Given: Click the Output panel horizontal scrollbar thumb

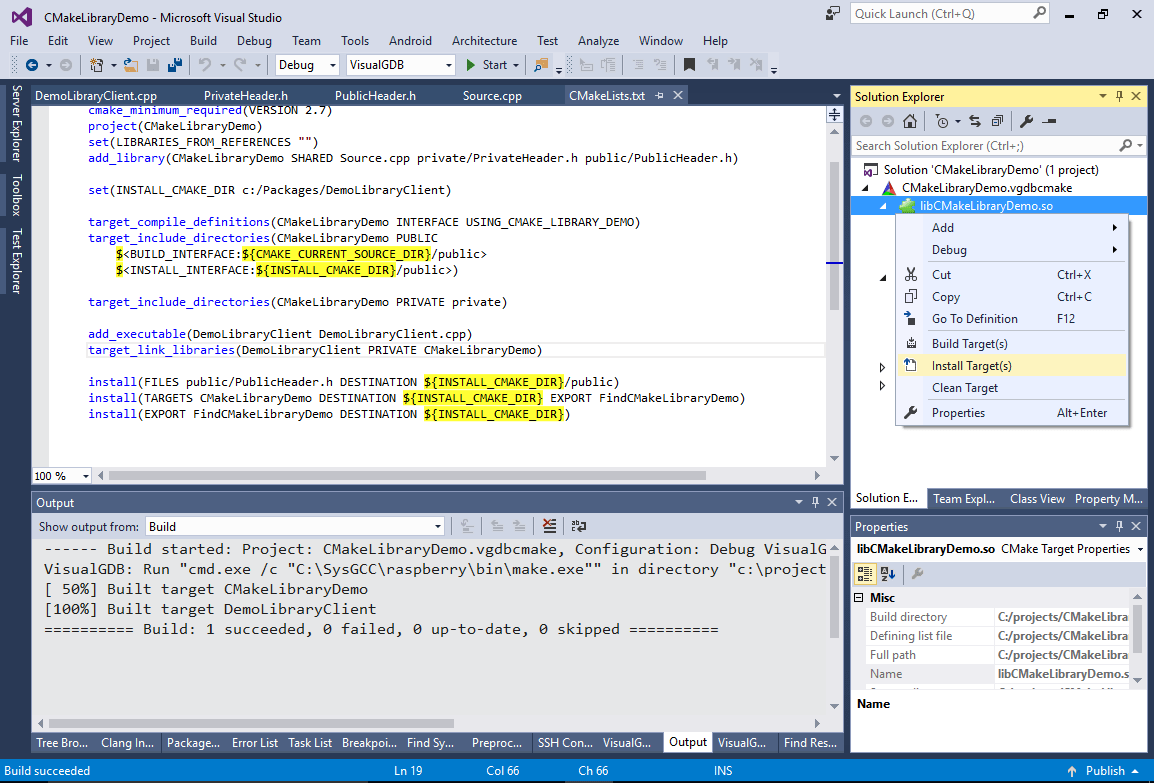Looking at the screenshot, I should coord(251,723).
